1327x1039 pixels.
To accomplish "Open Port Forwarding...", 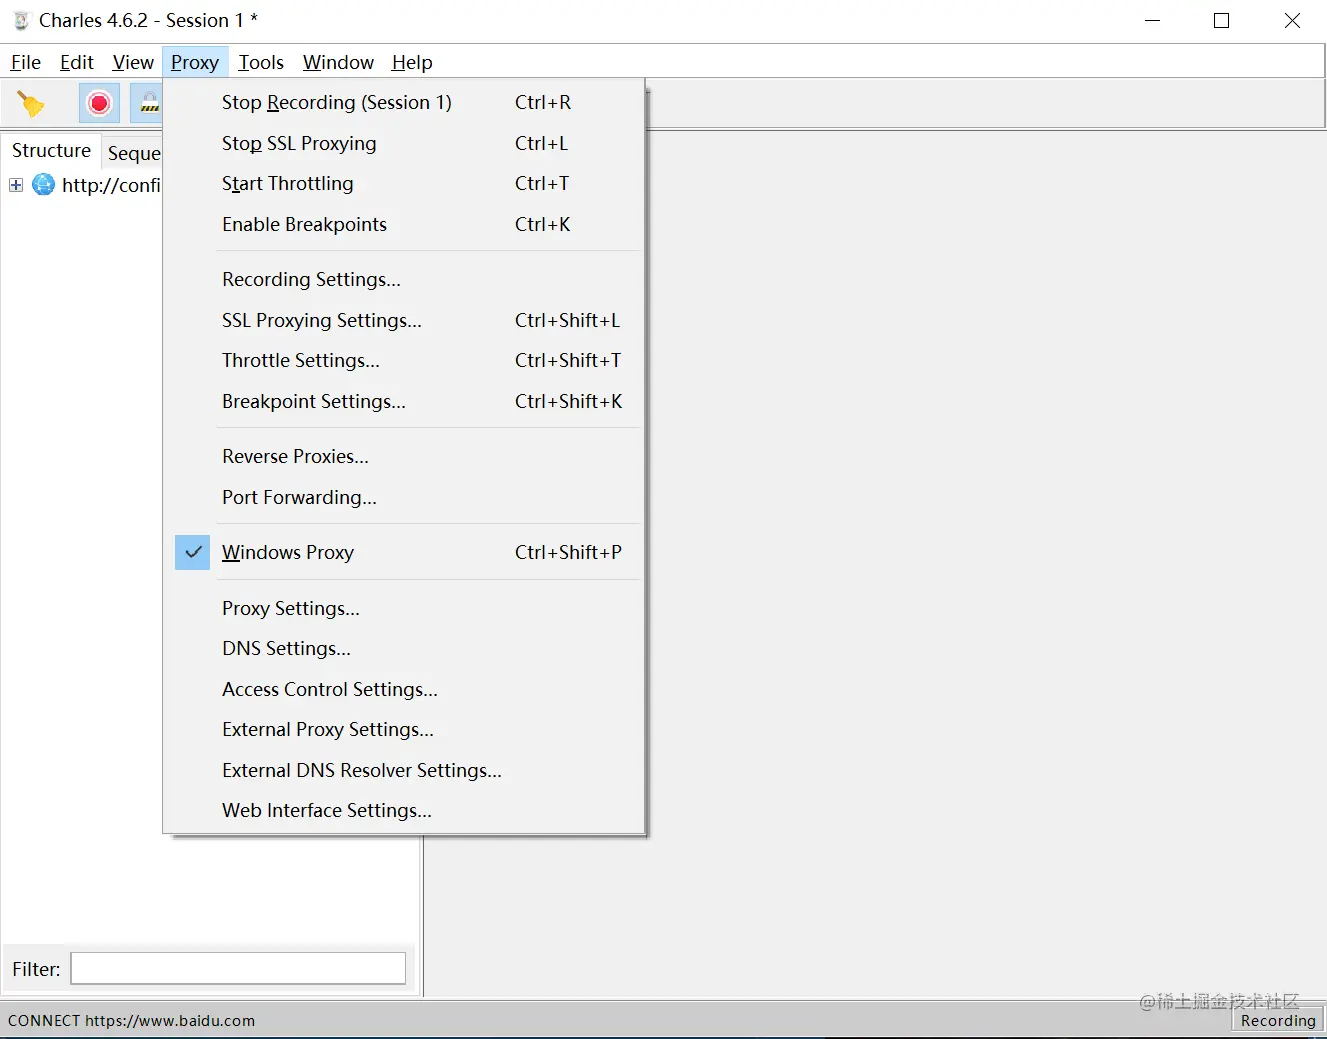I will (404, 497).
